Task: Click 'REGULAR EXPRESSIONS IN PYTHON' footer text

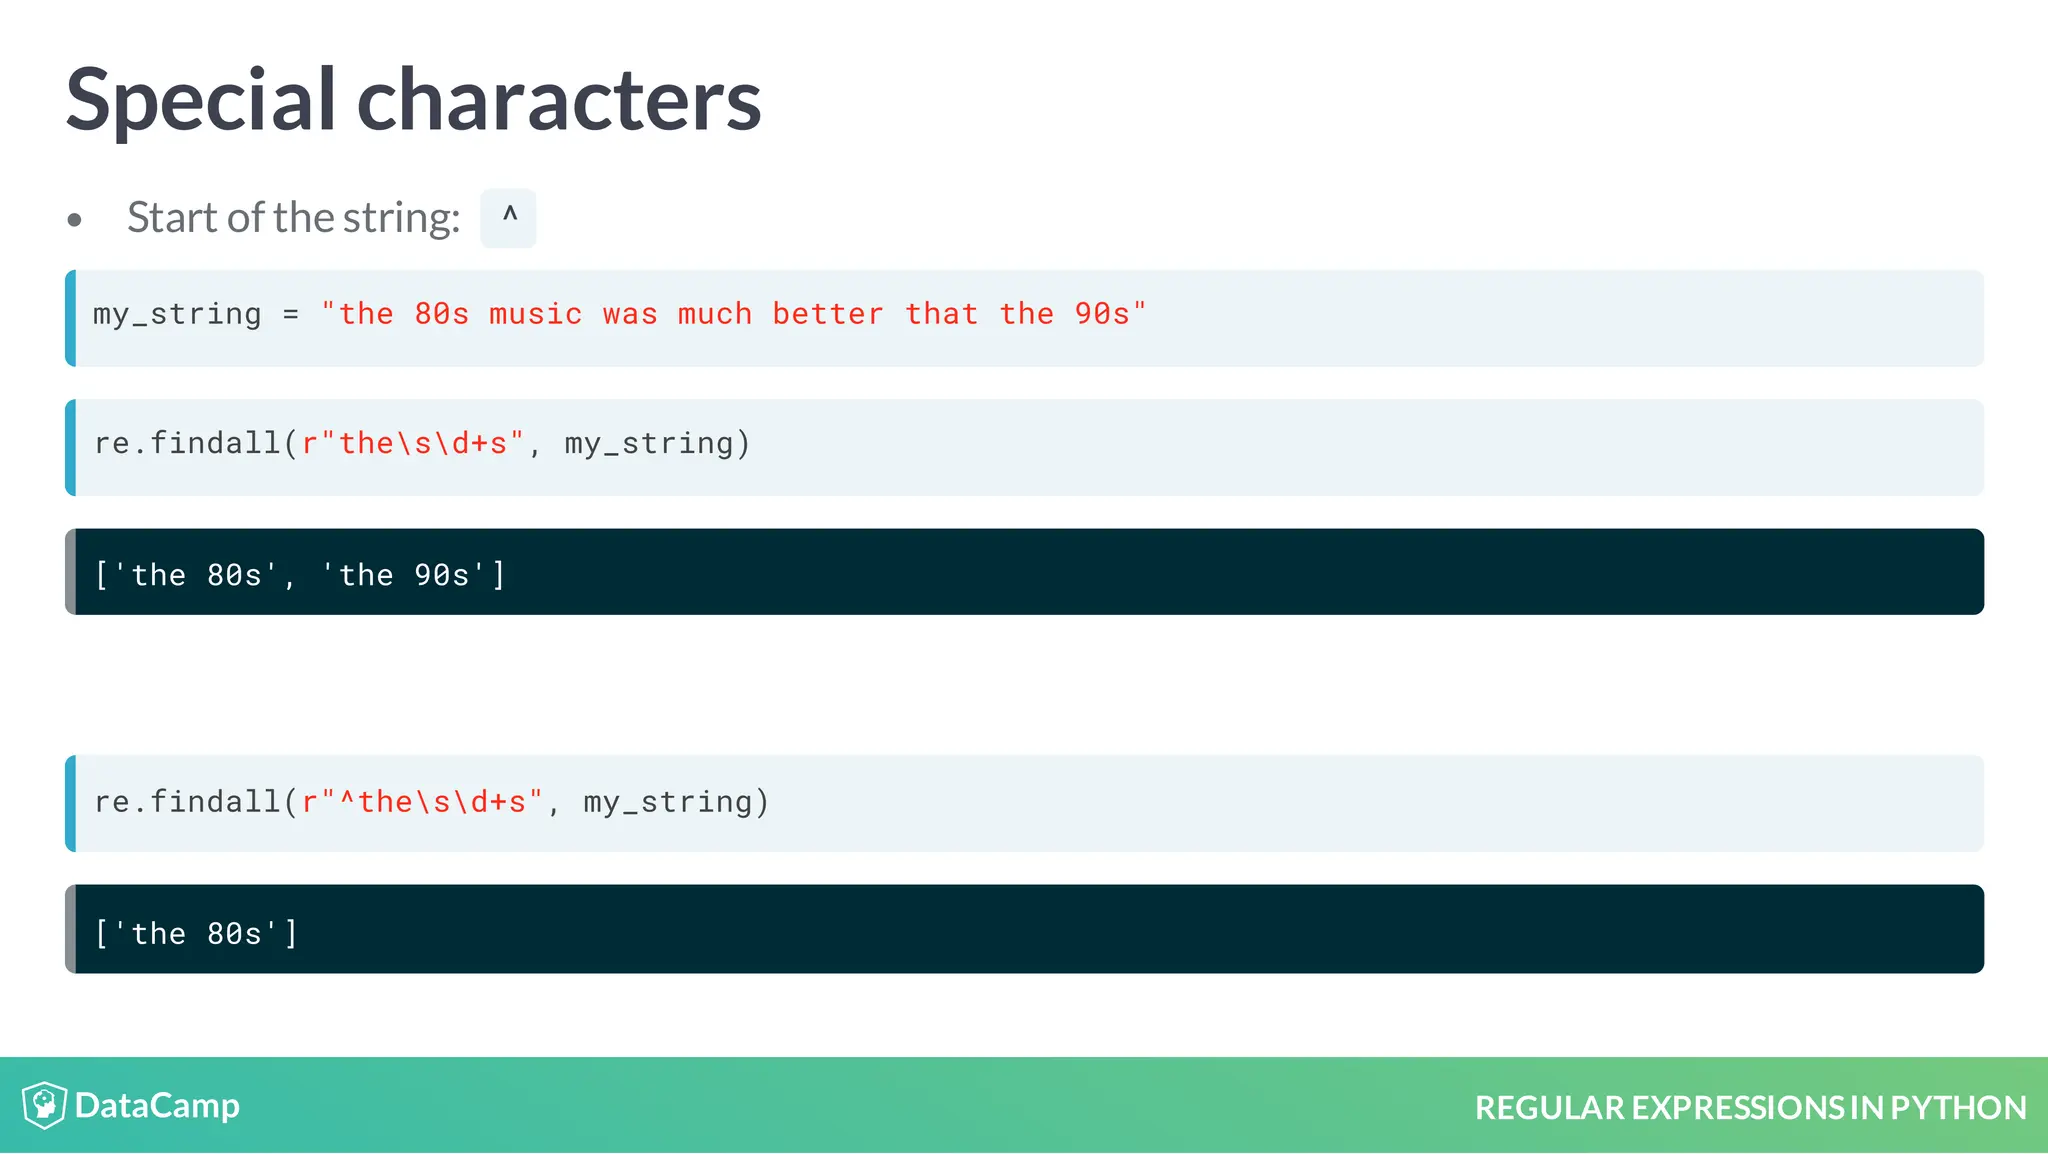Action: tap(1750, 1108)
